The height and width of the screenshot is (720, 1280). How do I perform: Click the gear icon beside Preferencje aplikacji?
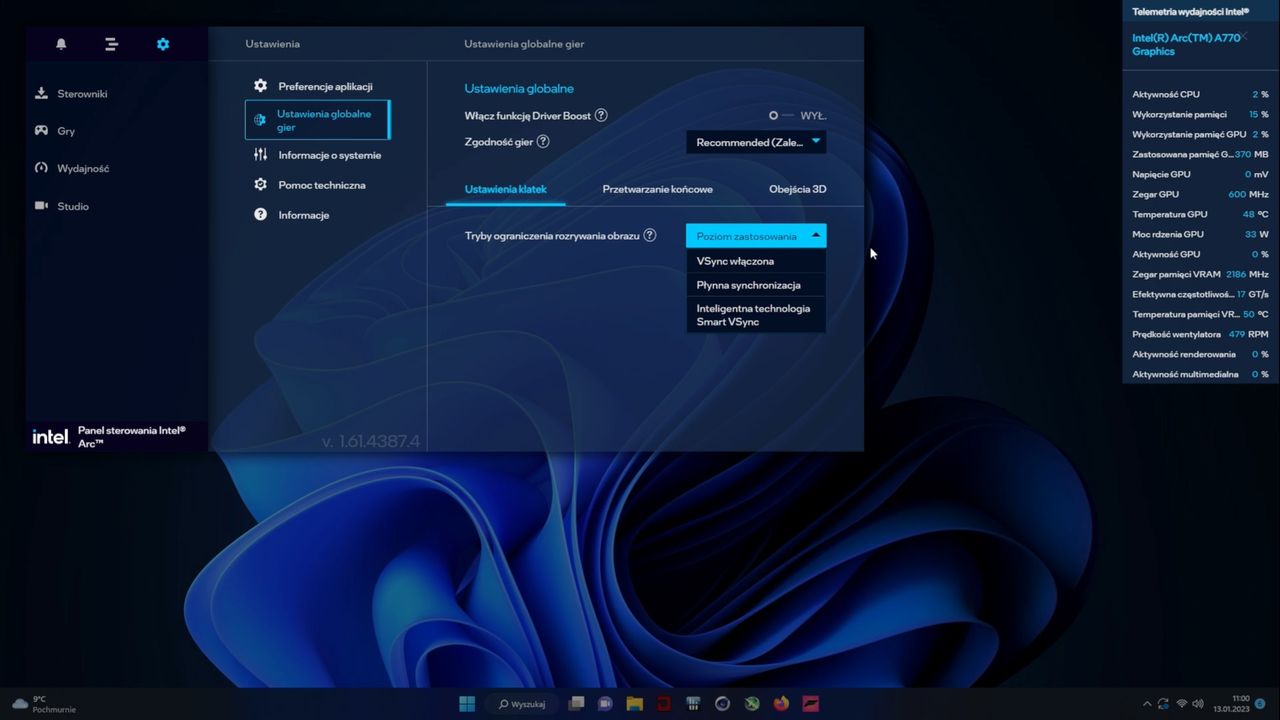pos(260,86)
